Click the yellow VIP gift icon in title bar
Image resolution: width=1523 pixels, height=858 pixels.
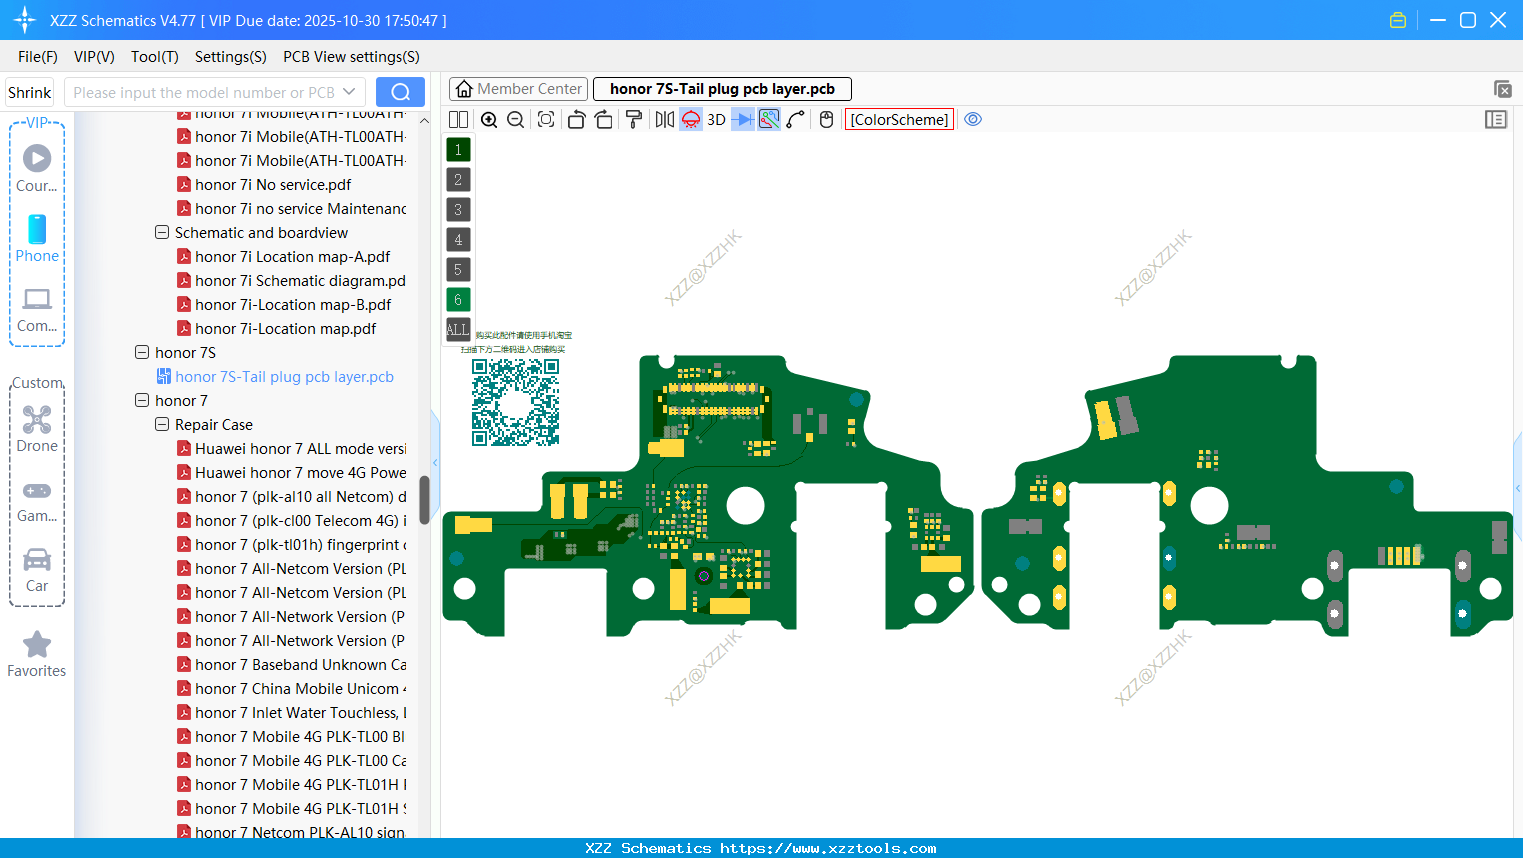tap(1398, 20)
